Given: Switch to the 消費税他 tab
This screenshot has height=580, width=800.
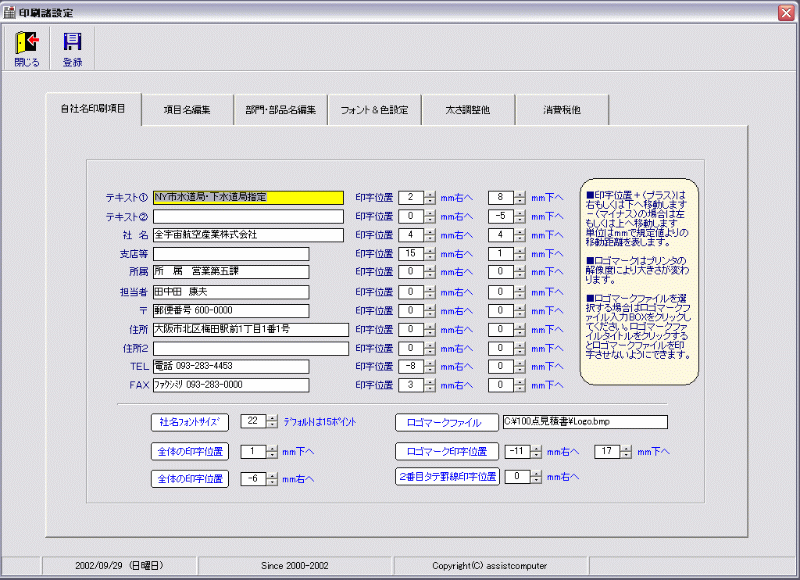Looking at the screenshot, I should (562, 110).
